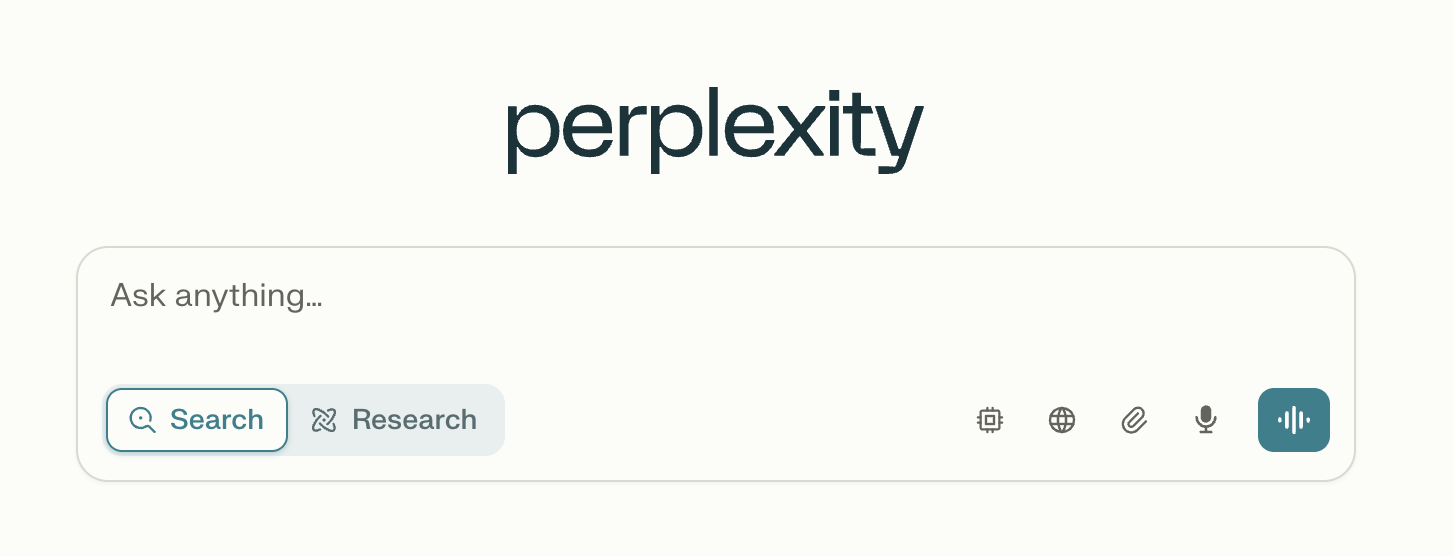Launch voice mode with the teal waveform button
This screenshot has width=1454, height=556.
coord(1294,420)
